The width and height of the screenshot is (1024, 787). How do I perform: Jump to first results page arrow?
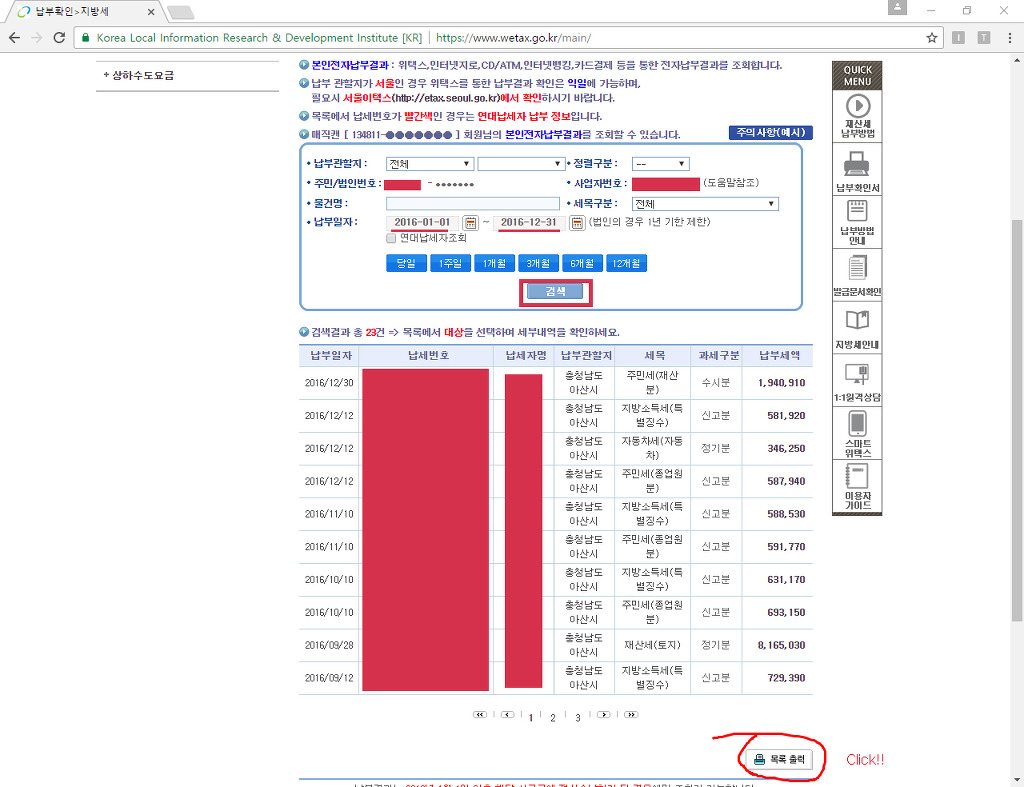pyautogui.click(x=480, y=715)
